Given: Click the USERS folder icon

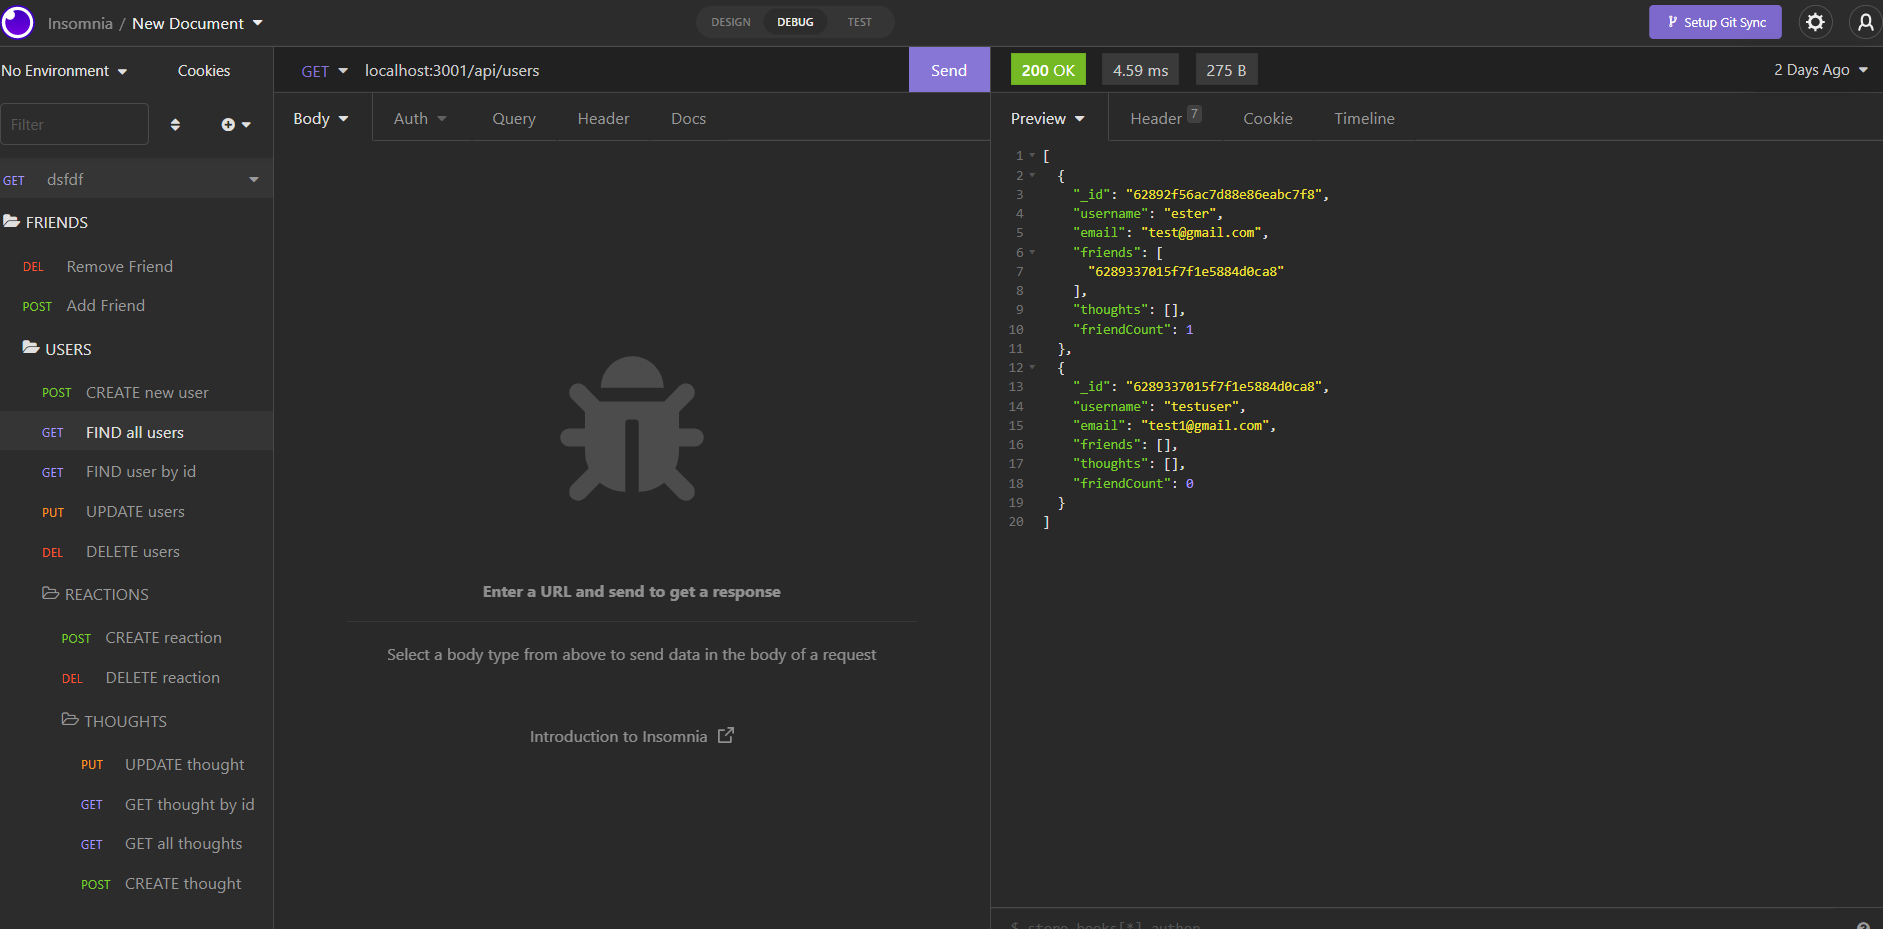Looking at the screenshot, I should 30,348.
